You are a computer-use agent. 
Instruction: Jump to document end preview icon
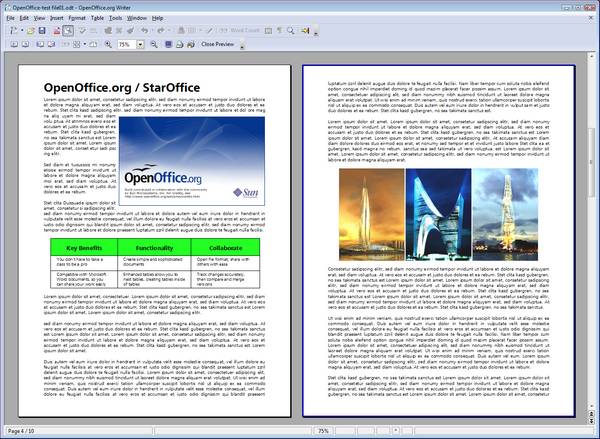coord(51,44)
